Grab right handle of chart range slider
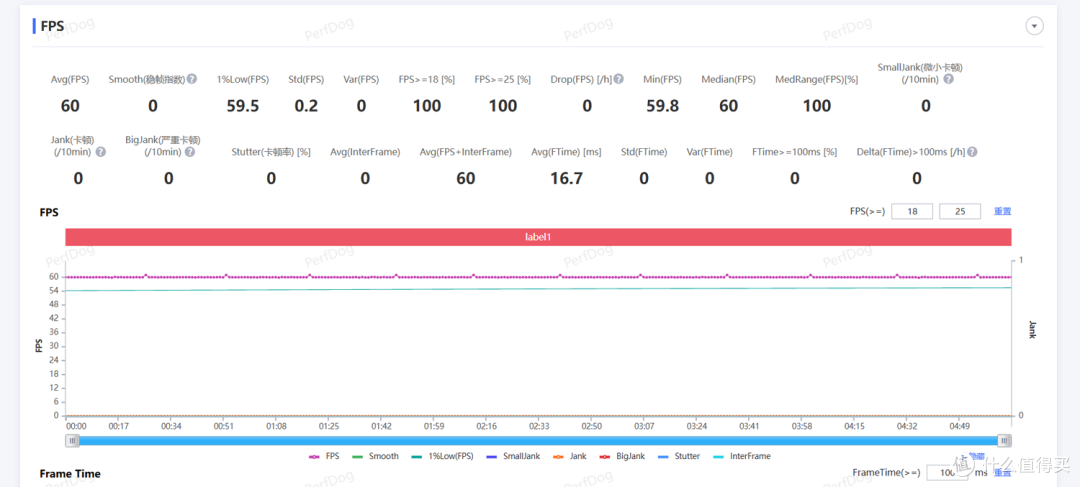The image size is (1080, 487). (x=1006, y=441)
